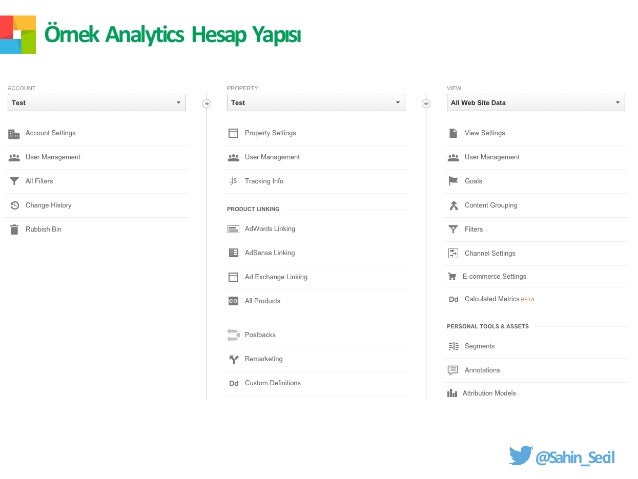
Task: Click the PERSONAL TOOLS & ASSETS heading
Action: coord(487,326)
